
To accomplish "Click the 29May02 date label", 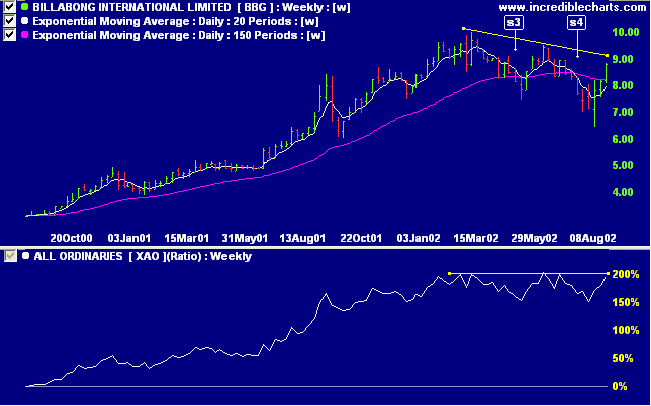I will [x=534, y=238].
